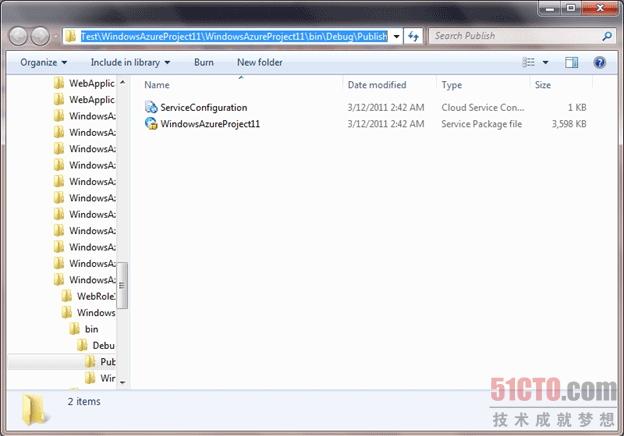Image resolution: width=624 pixels, height=436 pixels.
Task: Click navigation pane scrollbar thumb
Action: (123, 285)
